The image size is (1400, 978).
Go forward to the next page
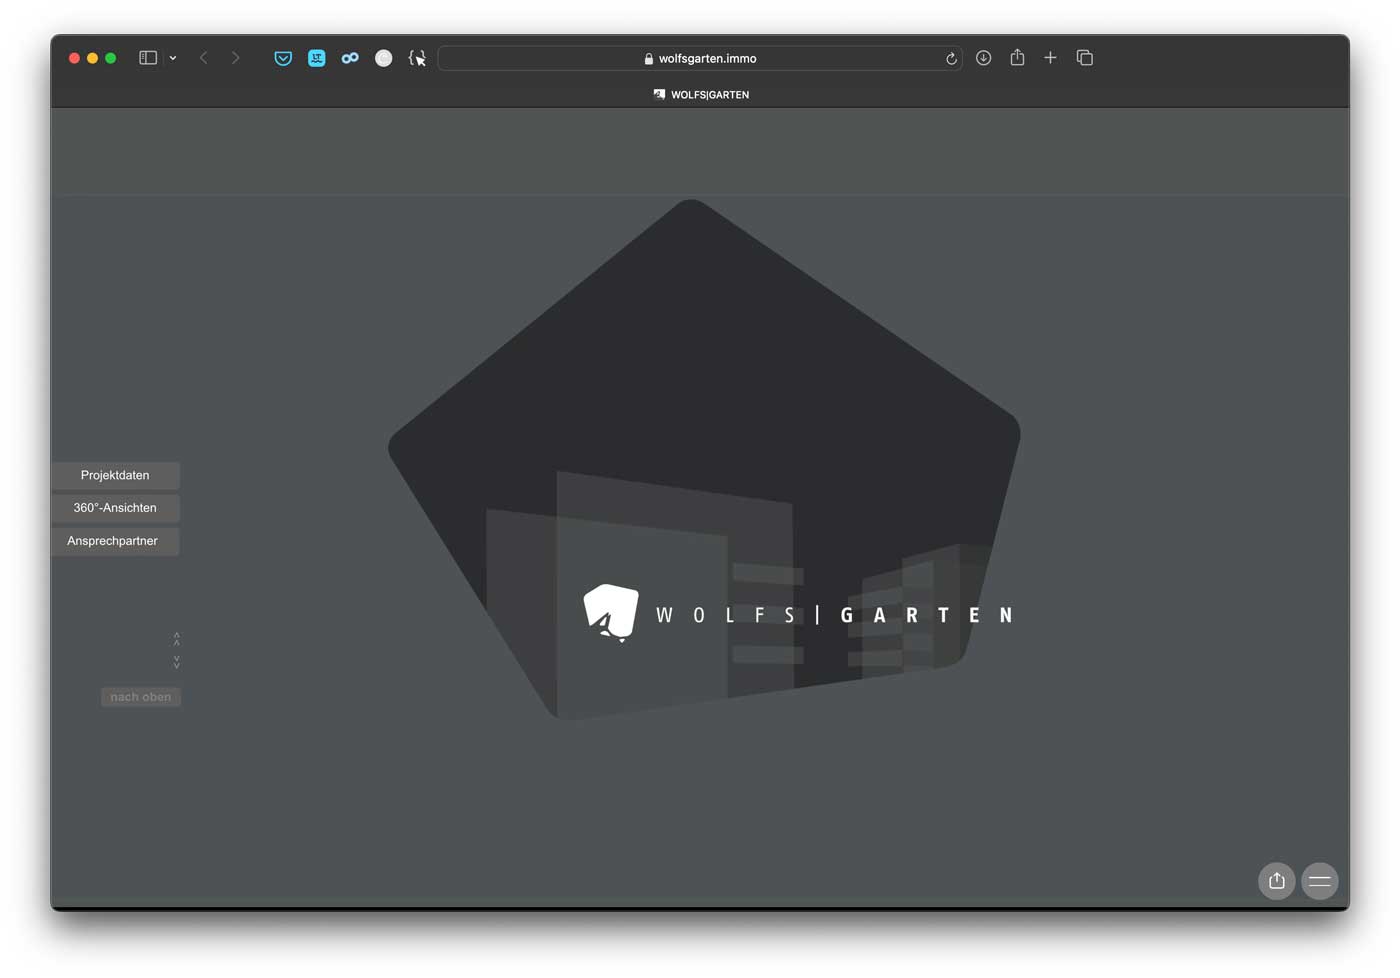(x=236, y=58)
